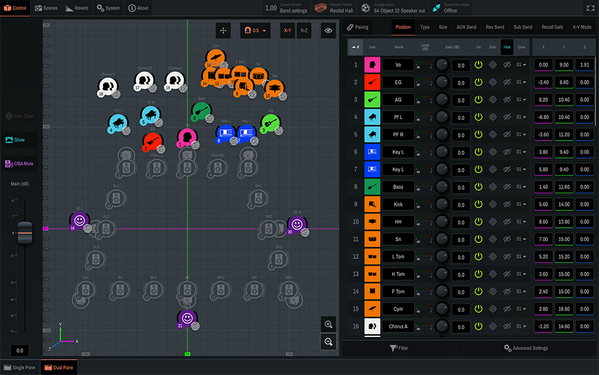
Task: Toggle the stage eye visibility button
Action: click(x=328, y=31)
